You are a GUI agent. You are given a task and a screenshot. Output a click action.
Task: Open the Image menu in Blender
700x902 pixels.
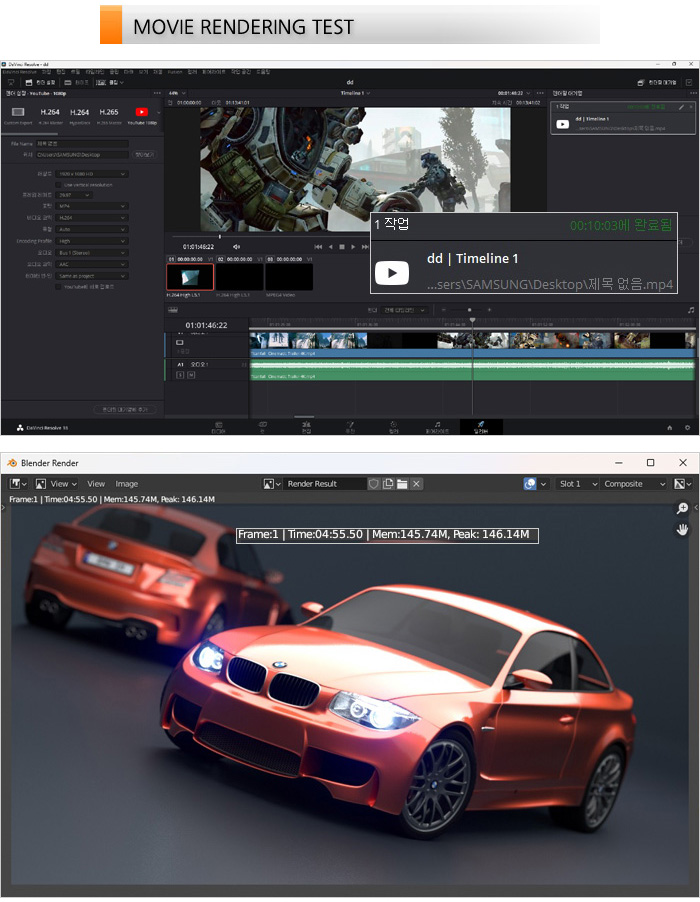[127, 484]
